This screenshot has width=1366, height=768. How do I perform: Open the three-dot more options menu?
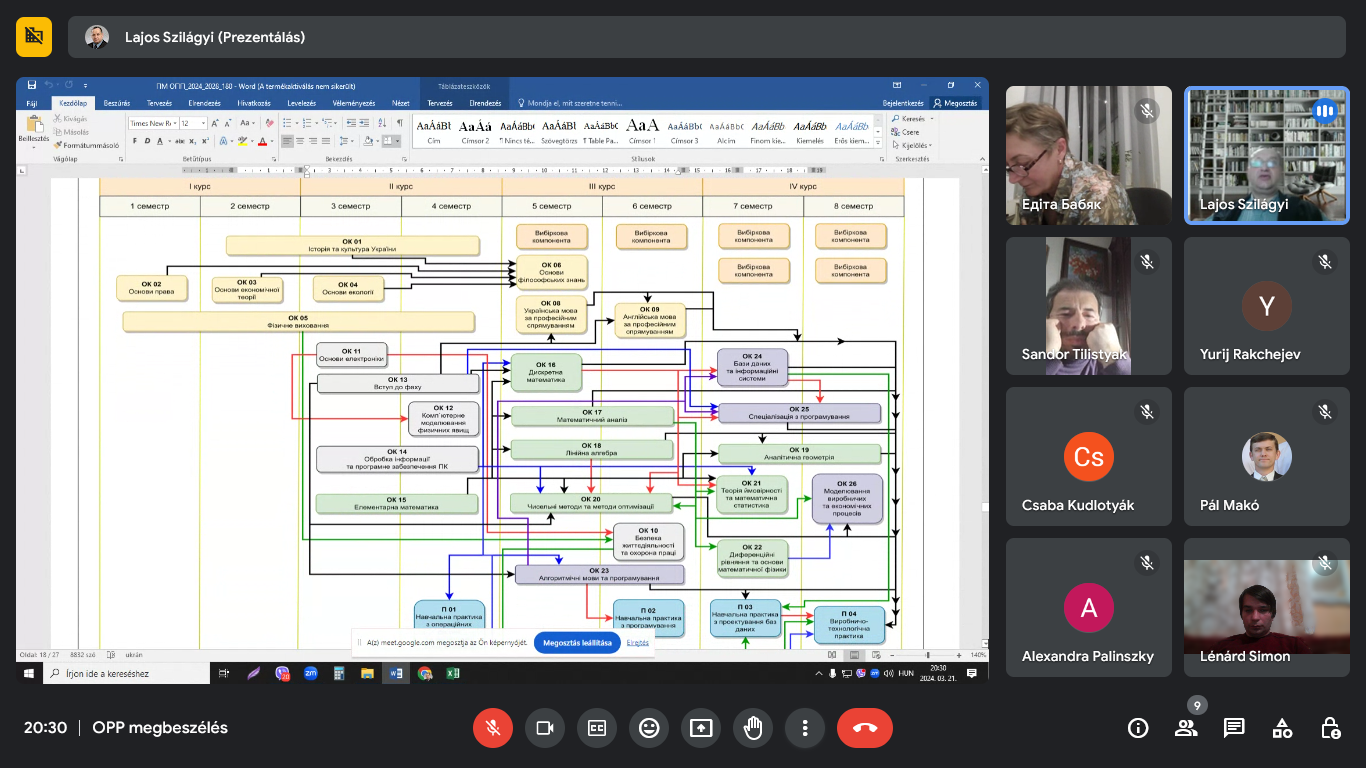(805, 728)
